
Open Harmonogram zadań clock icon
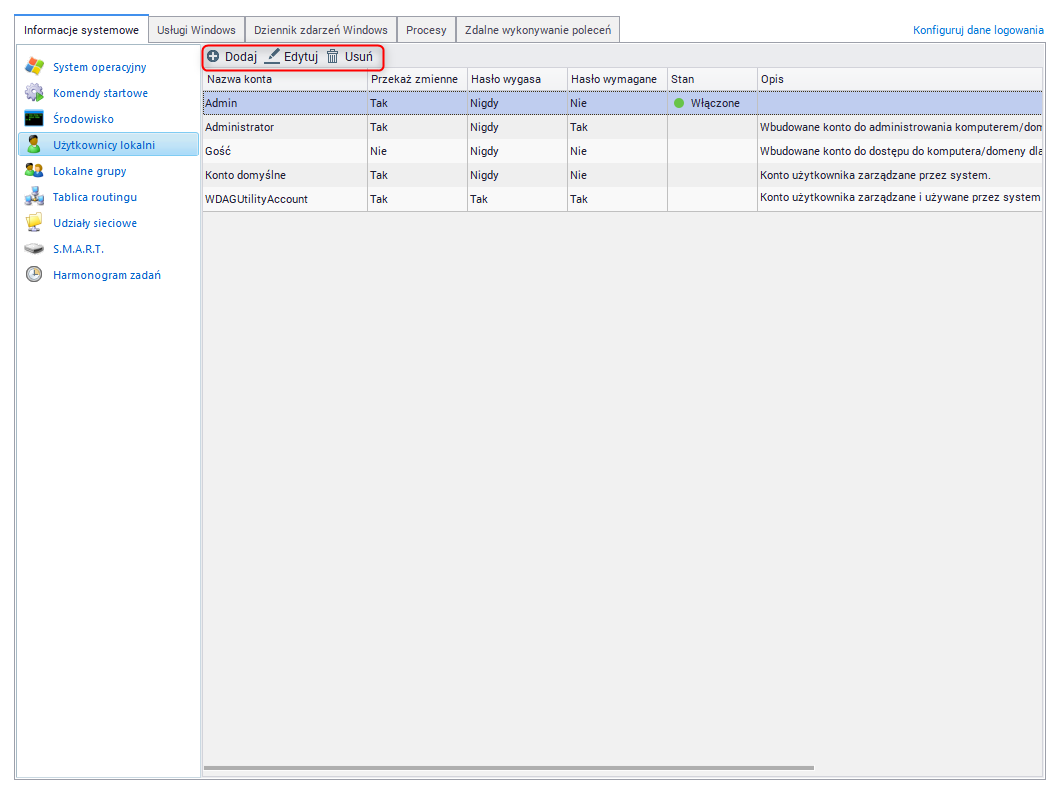coord(34,275)
